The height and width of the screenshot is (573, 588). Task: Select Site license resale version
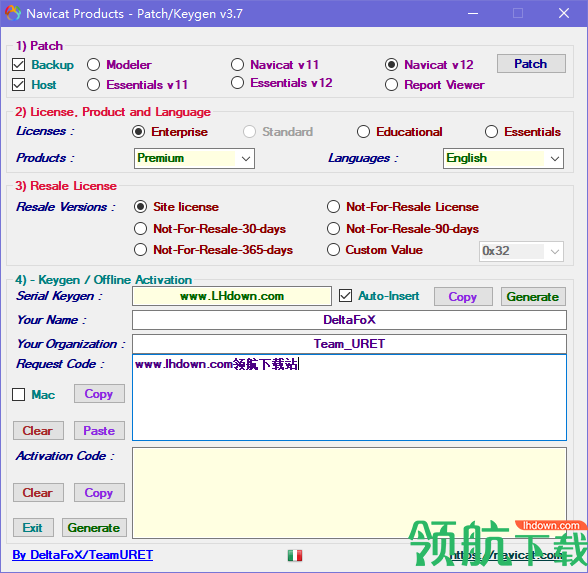(141, 207)
